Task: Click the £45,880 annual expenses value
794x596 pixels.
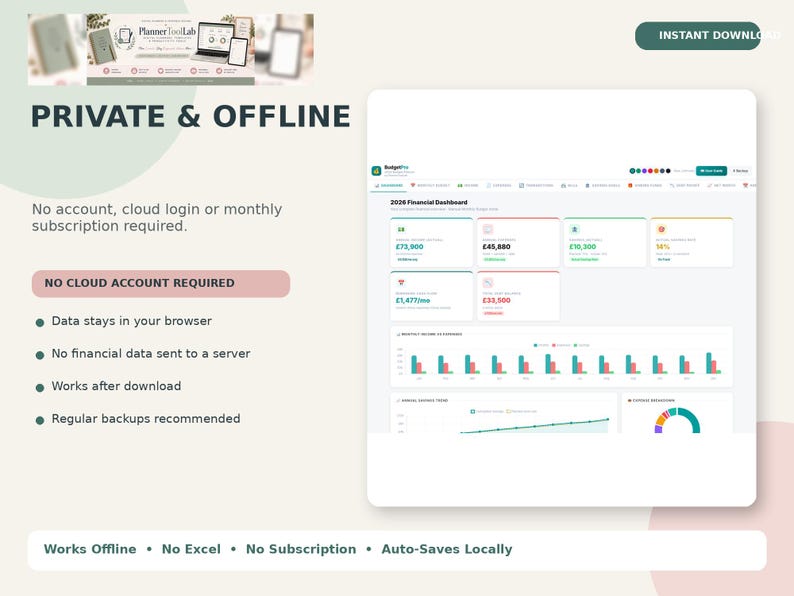Action: click(x=496, y=247)
